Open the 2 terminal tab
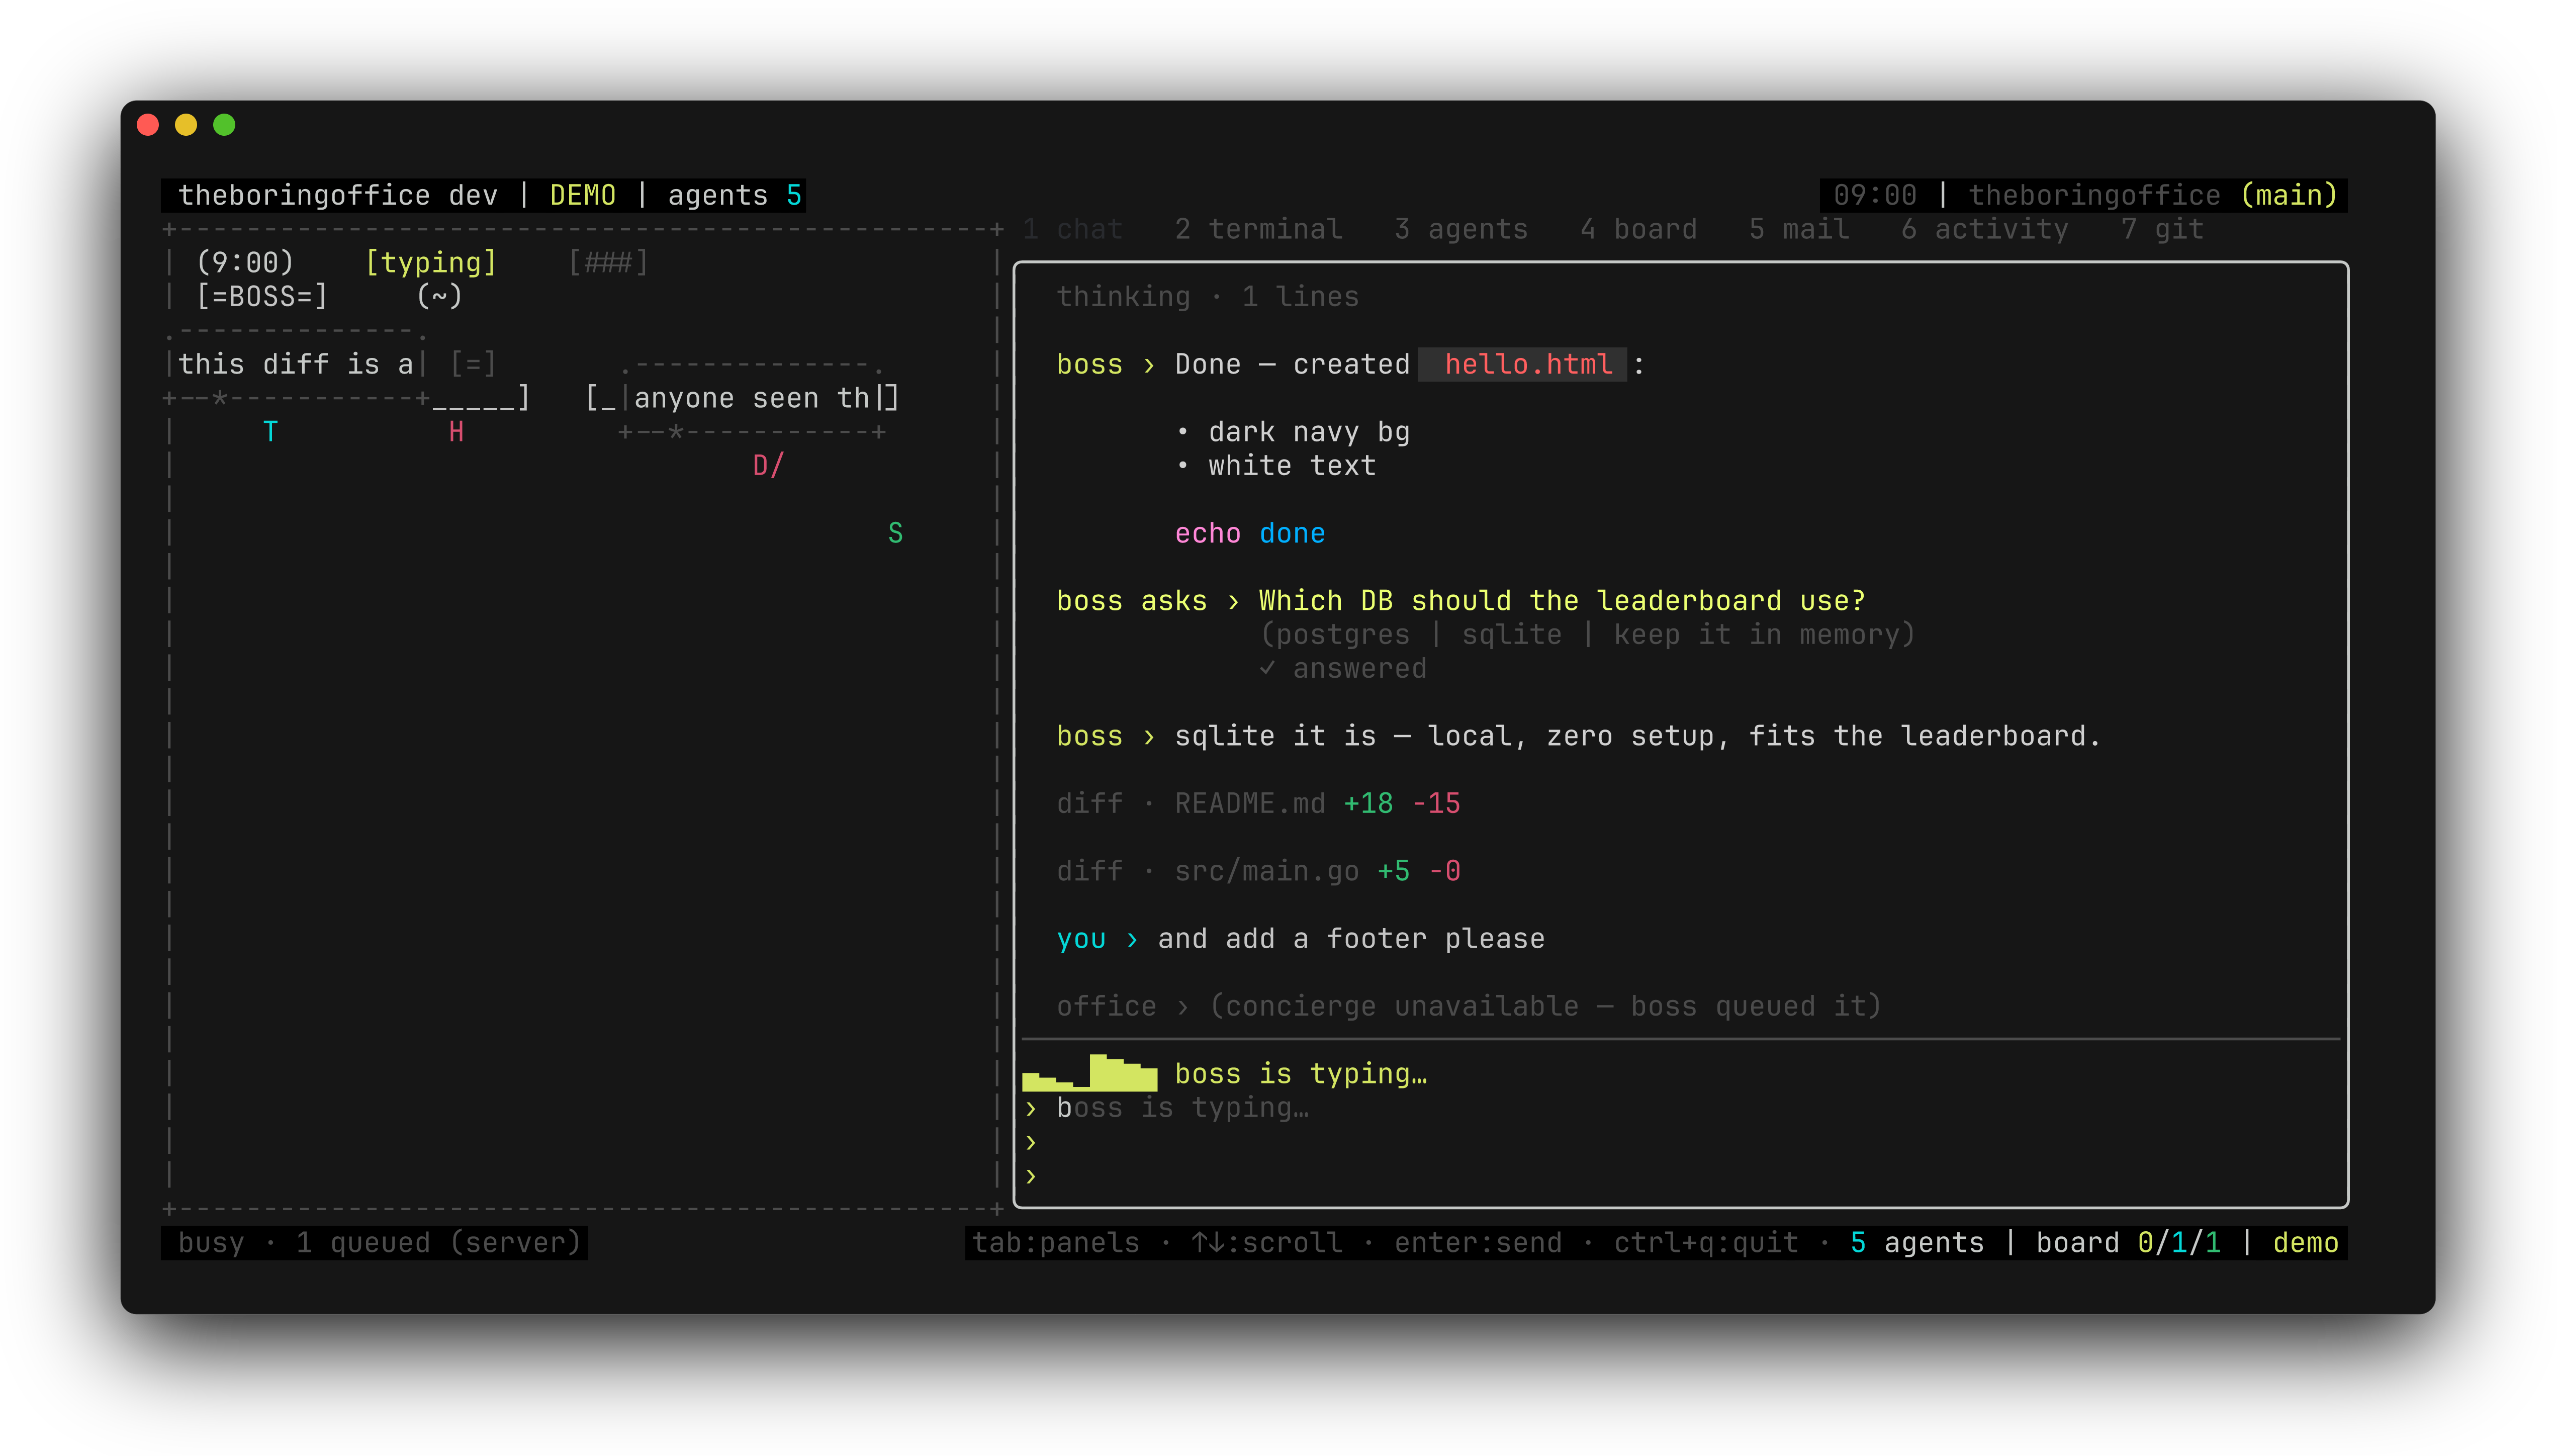The height and width of the screenshot is (1456, 2557). click(1258, 229)
